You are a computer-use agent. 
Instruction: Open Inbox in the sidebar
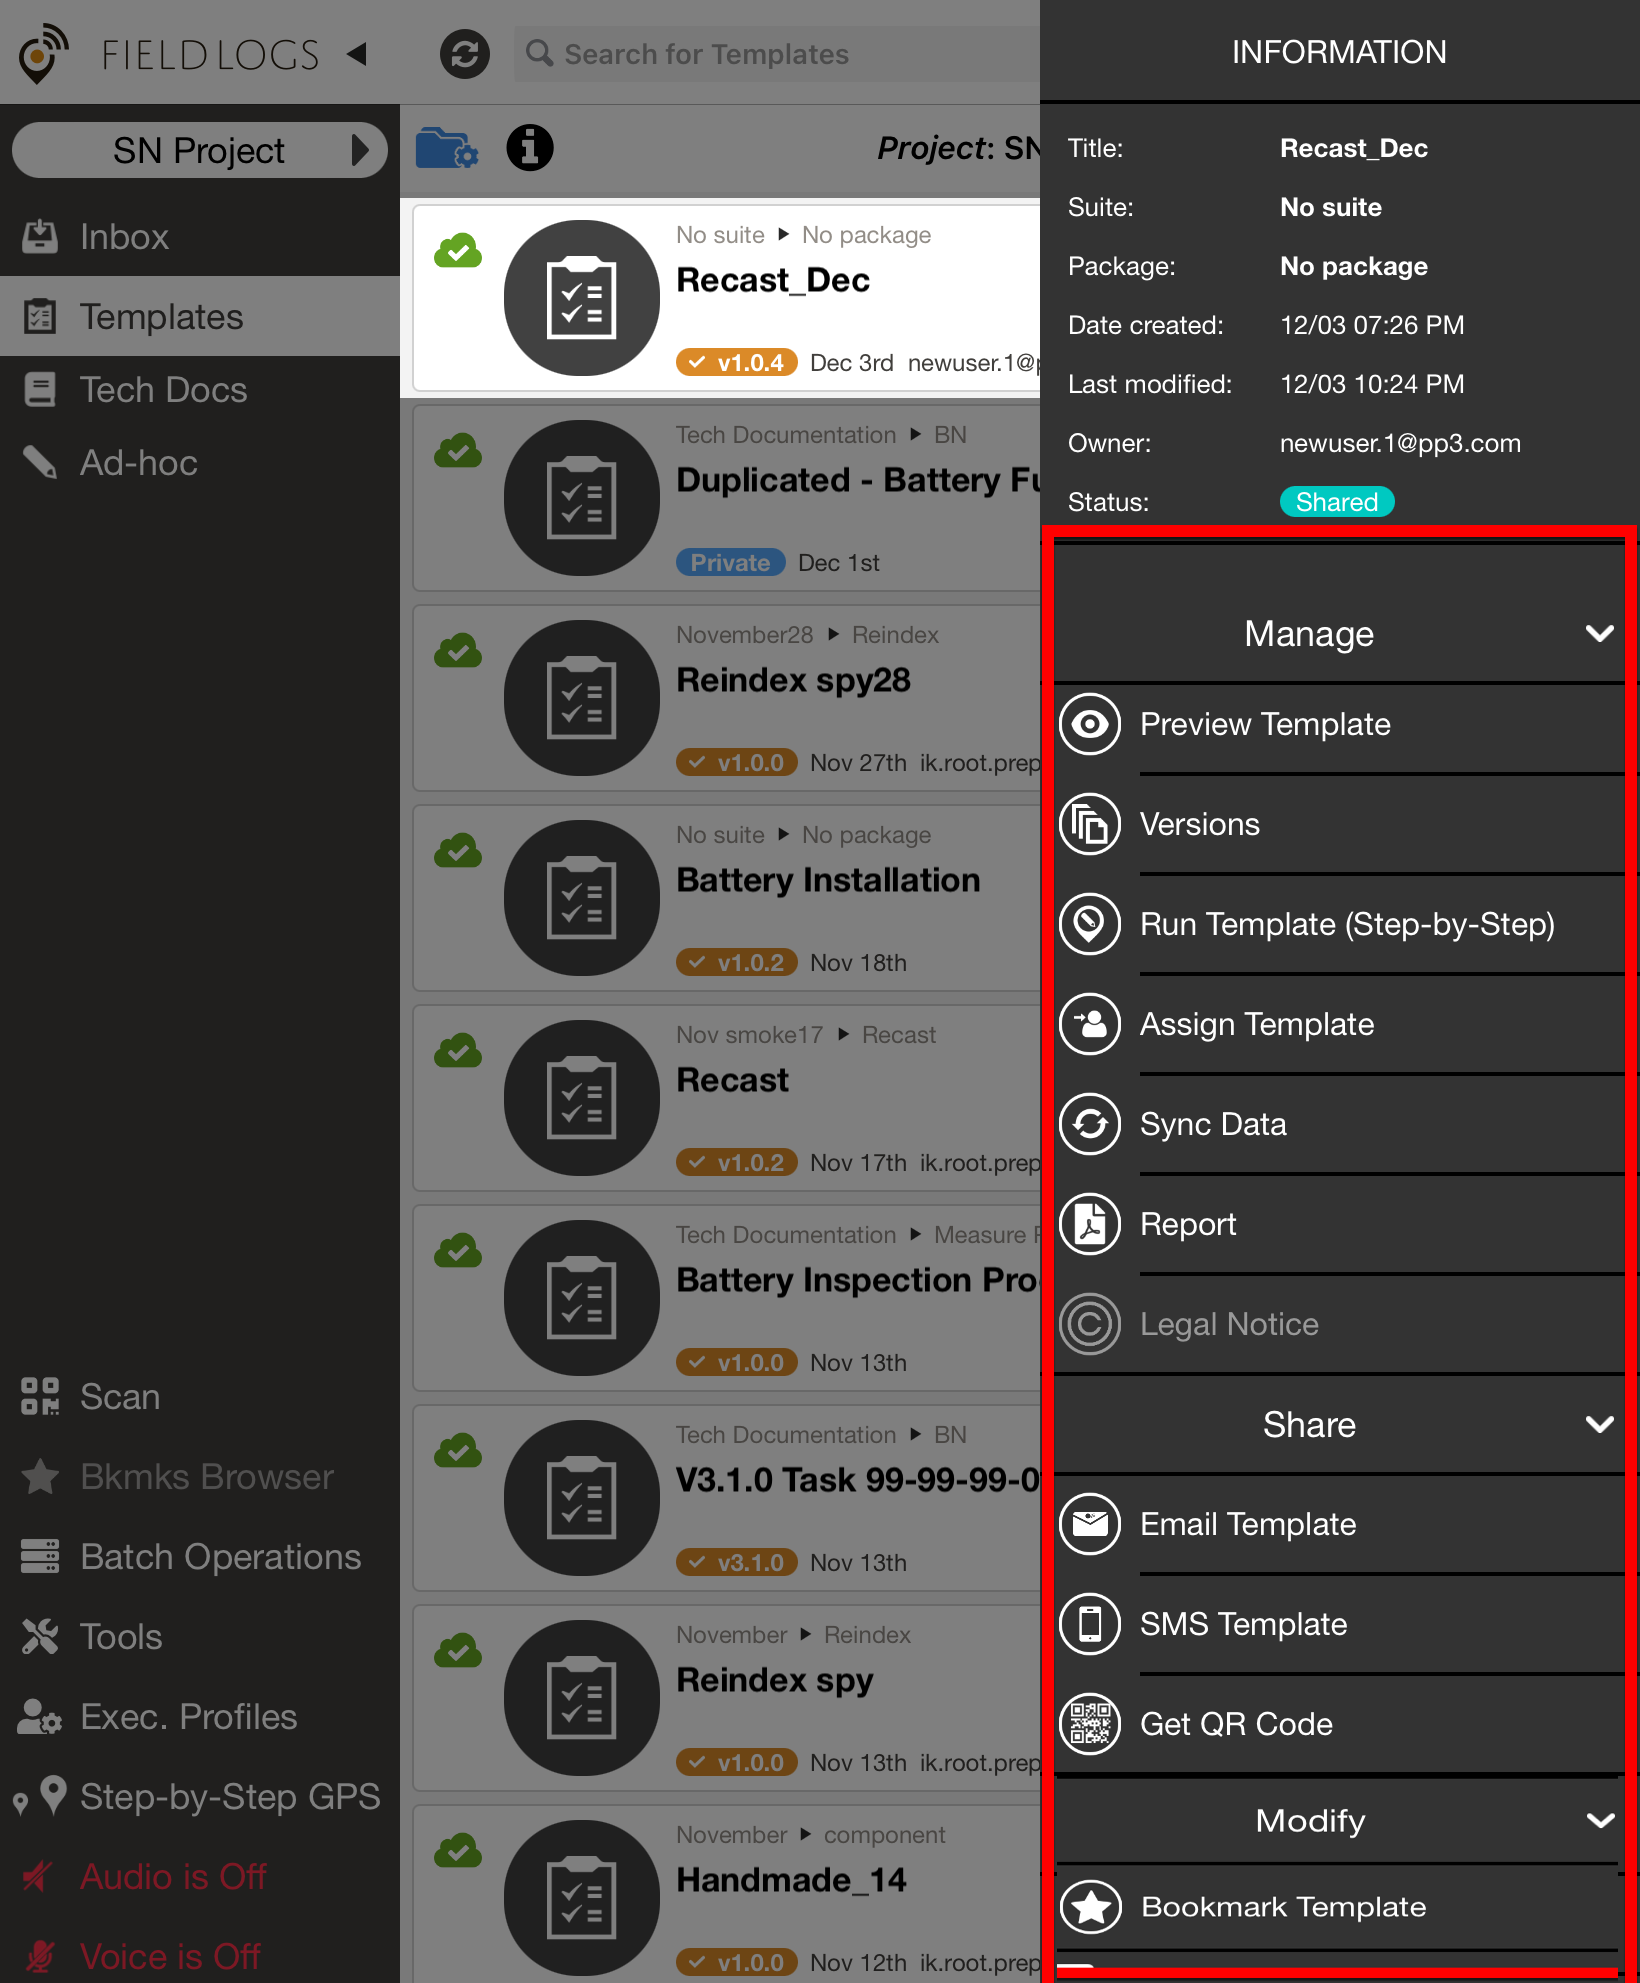[x=124, y=237]
